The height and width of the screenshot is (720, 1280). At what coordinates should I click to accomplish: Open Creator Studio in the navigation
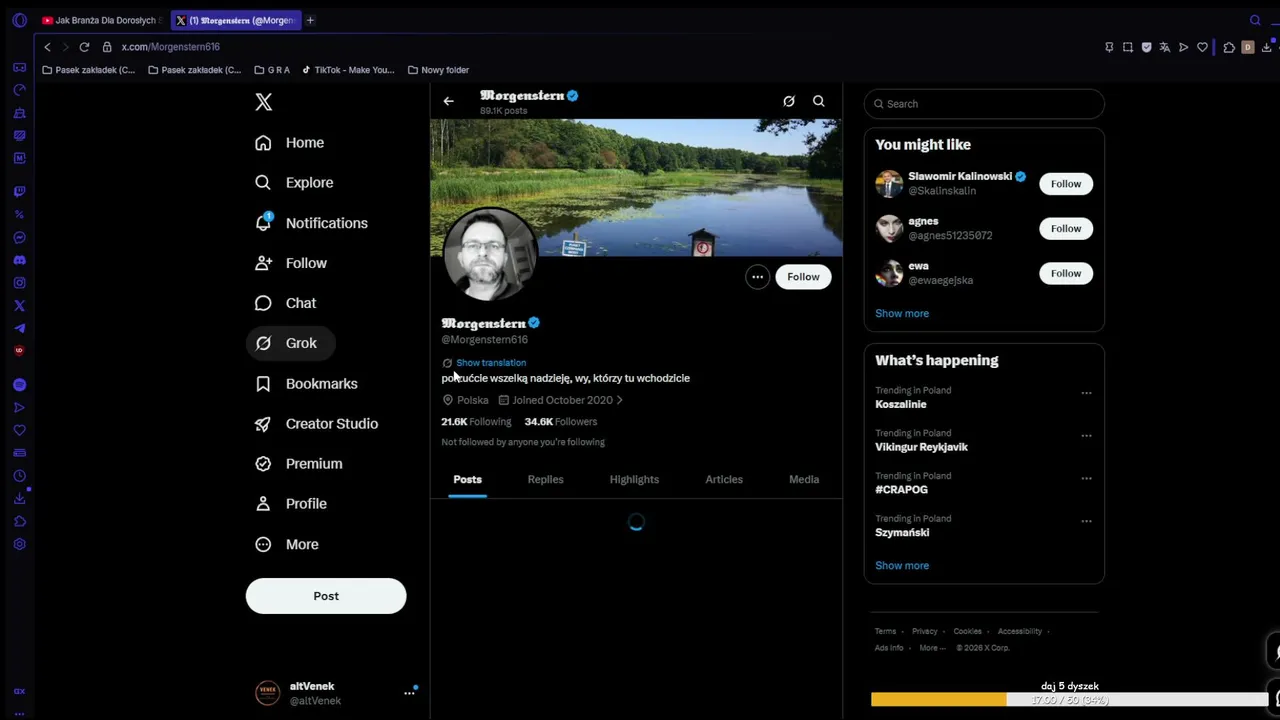(x=316, y=424)
